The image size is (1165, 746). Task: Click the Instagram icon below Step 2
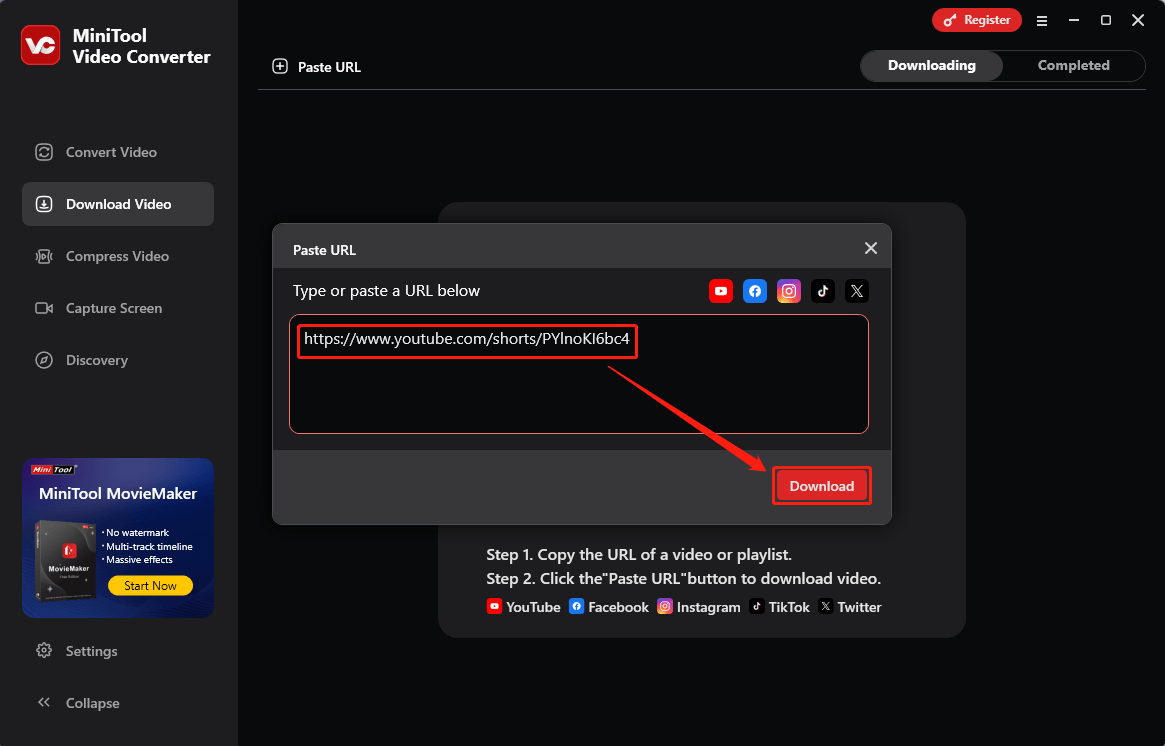(x=665, y=606)
